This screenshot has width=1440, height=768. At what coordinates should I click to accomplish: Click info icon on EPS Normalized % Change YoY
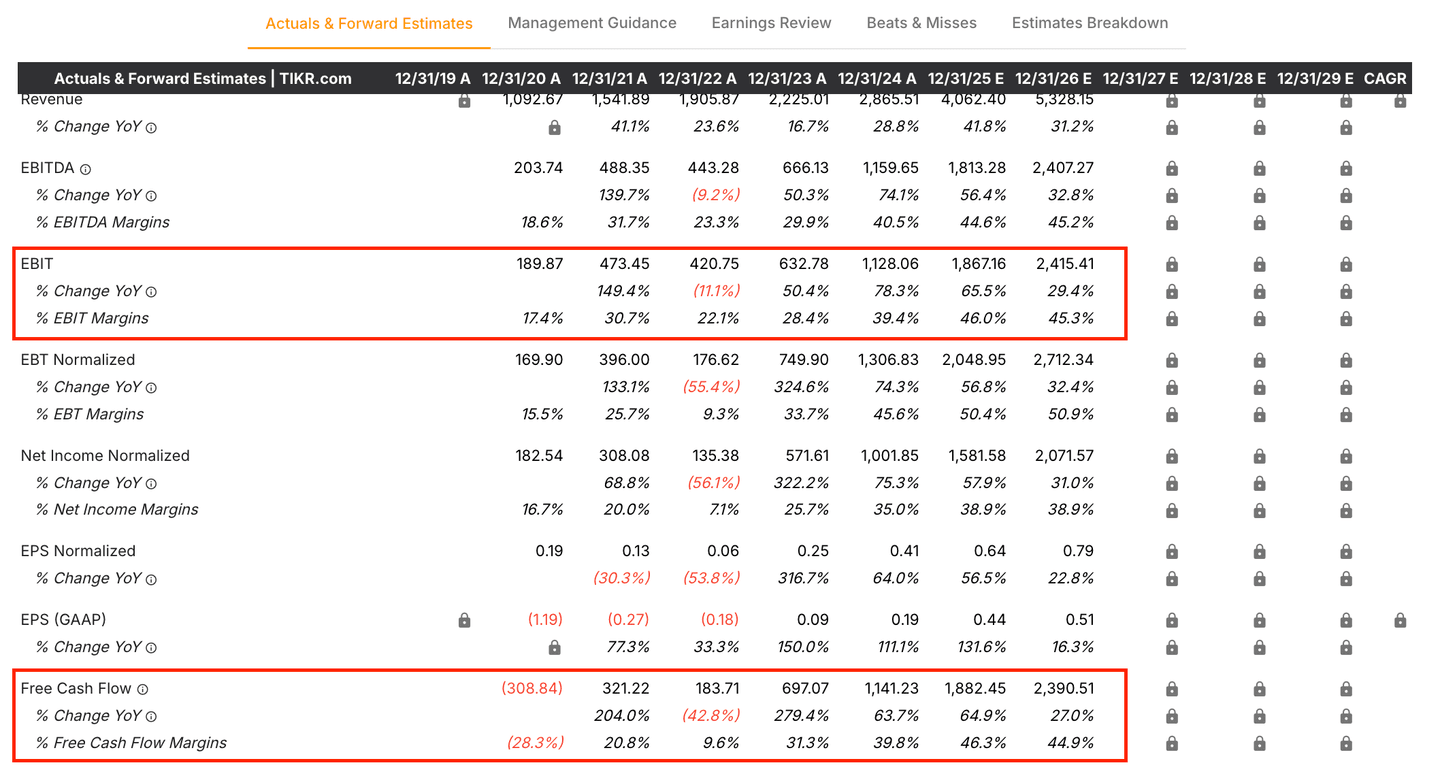[x=151, y=579]
